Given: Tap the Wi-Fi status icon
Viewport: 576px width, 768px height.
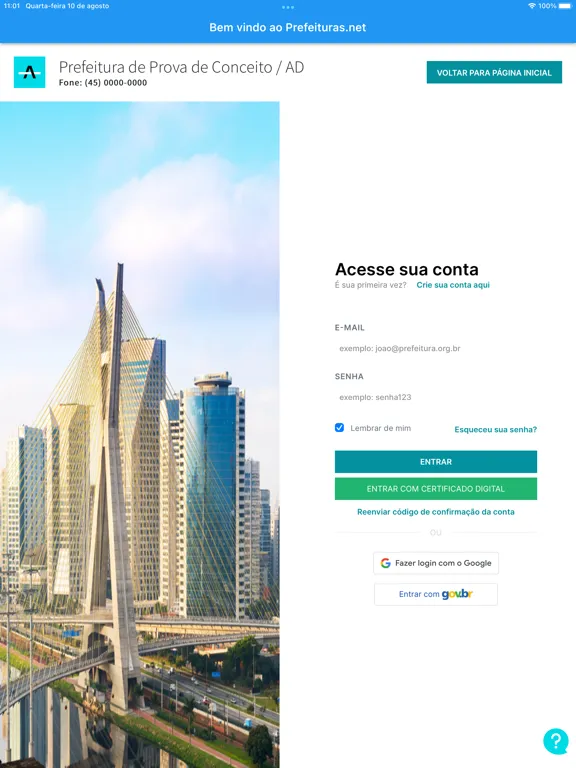Looking at the screenshot, I should point(532,6).
